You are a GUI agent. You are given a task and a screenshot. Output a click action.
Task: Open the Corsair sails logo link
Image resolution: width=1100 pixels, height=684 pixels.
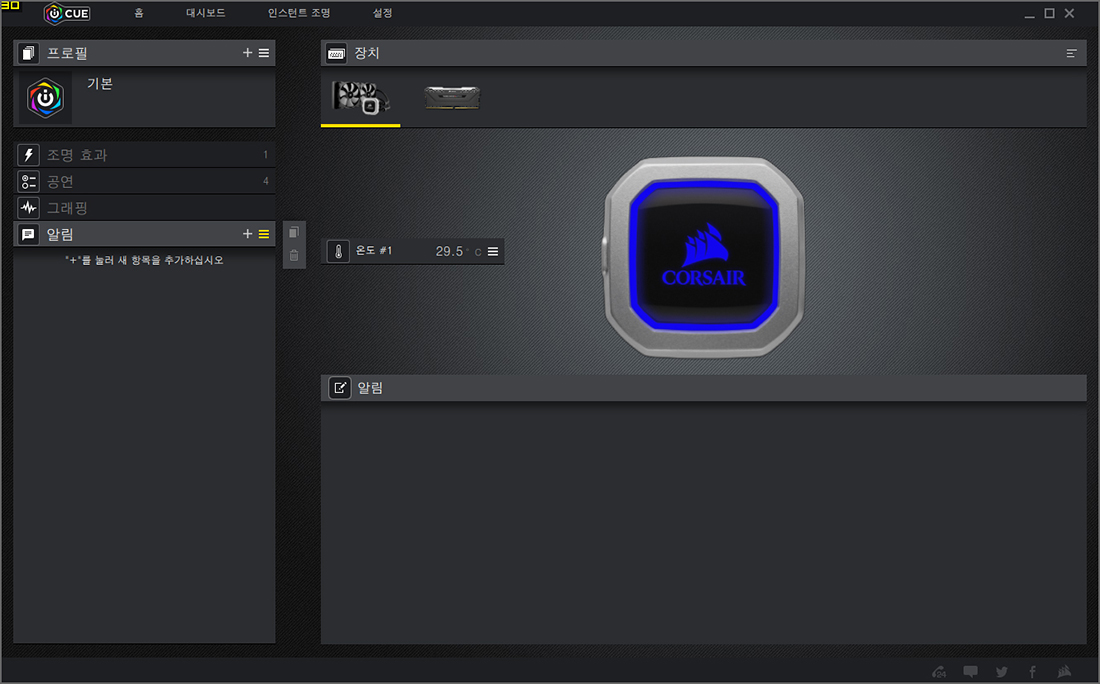point(1064,671)
